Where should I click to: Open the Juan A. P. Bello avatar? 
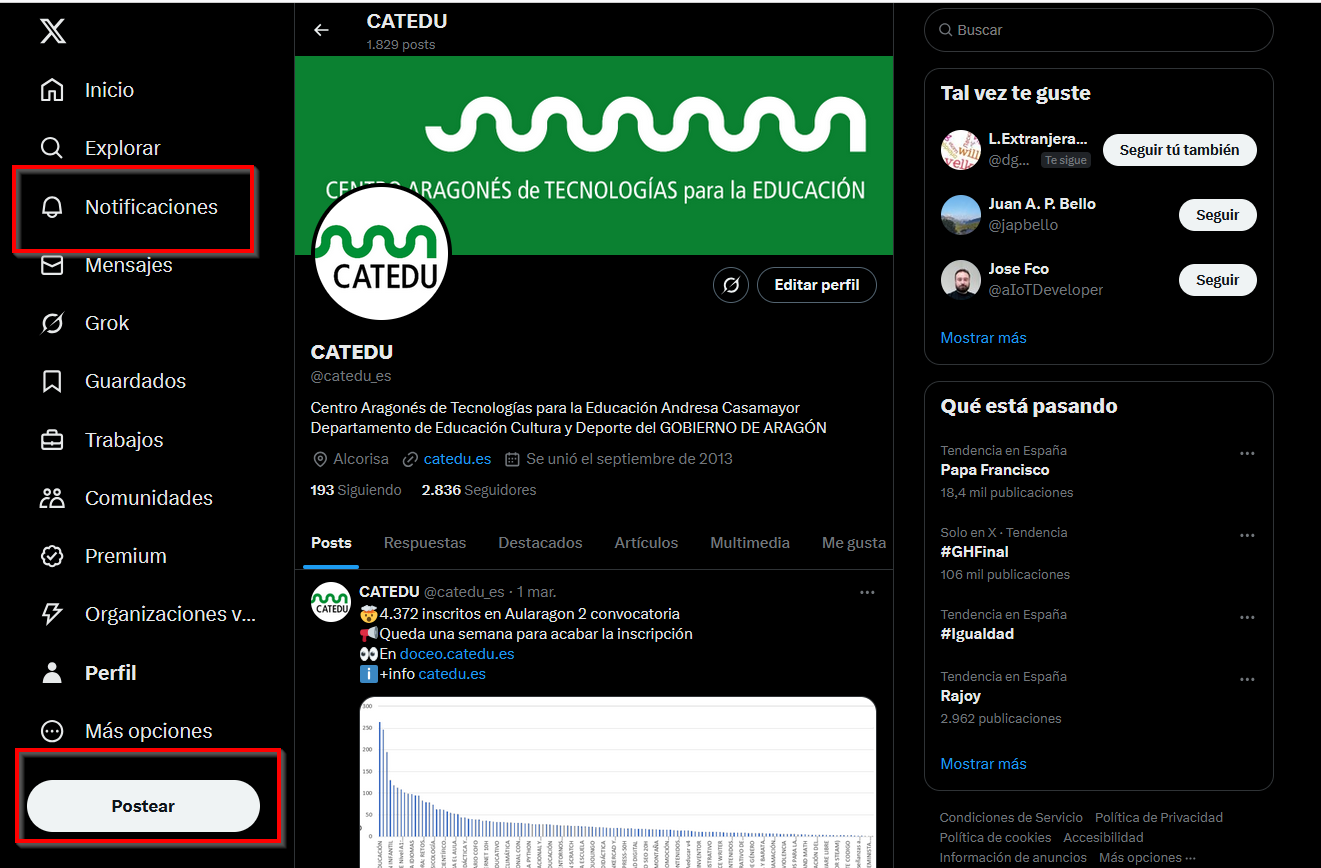click(961, 215)
